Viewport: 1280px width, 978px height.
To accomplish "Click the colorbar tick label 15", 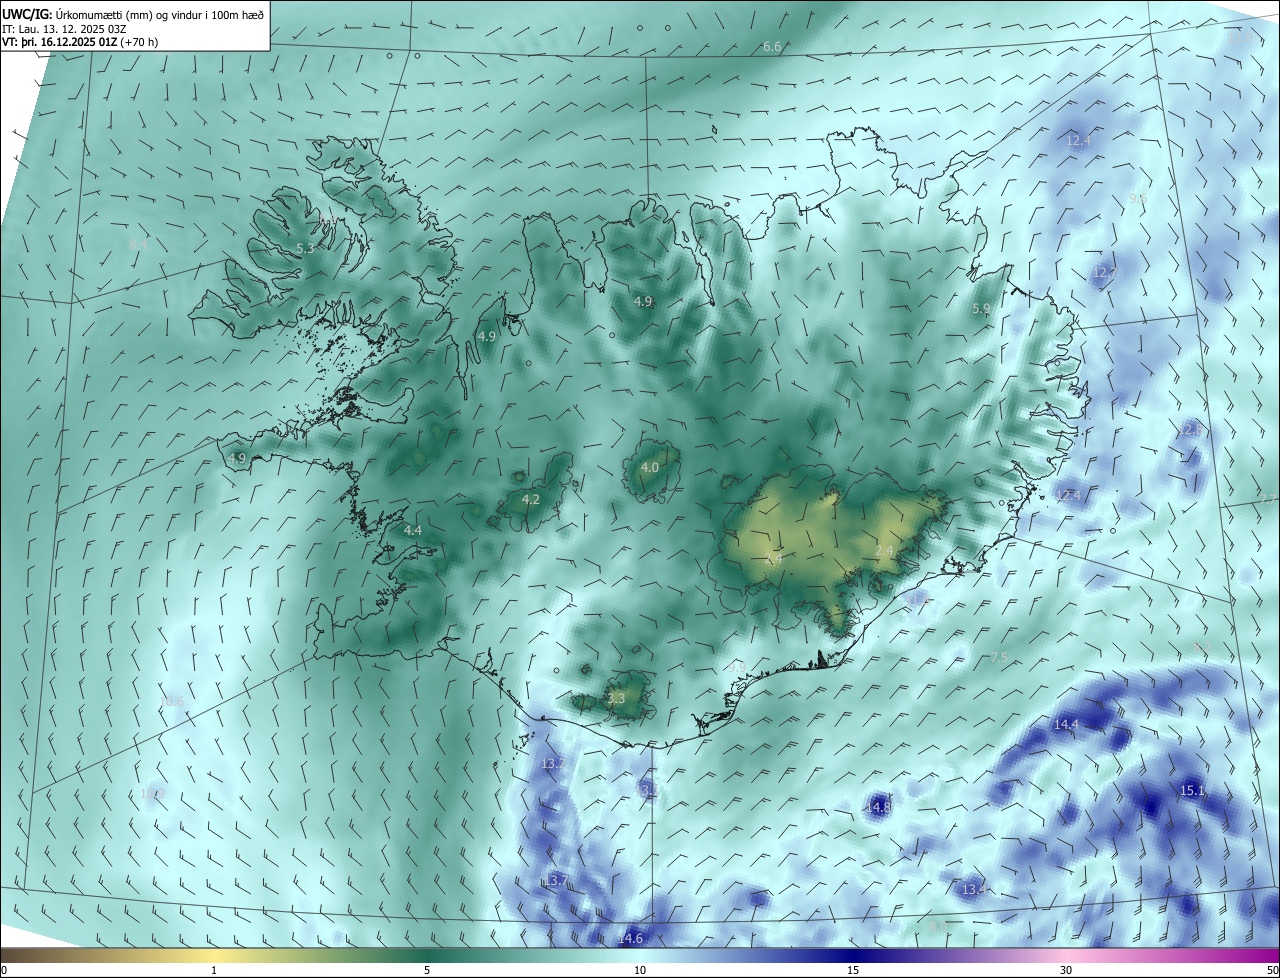I will click(853, 970).
